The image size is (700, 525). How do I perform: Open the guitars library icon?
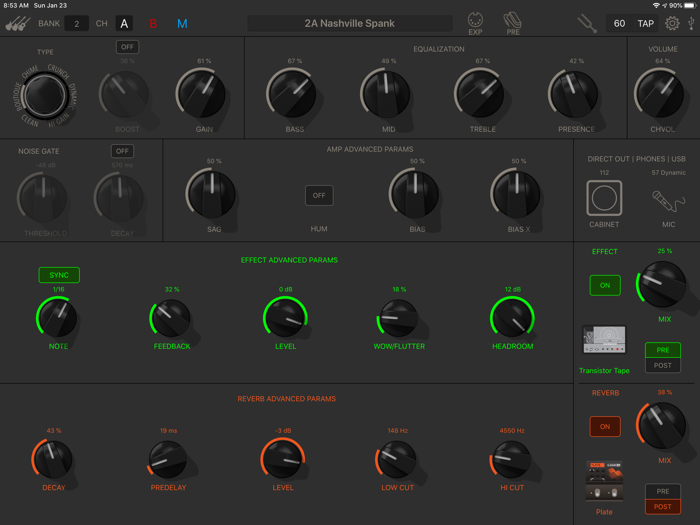click(x=18, y=23)
